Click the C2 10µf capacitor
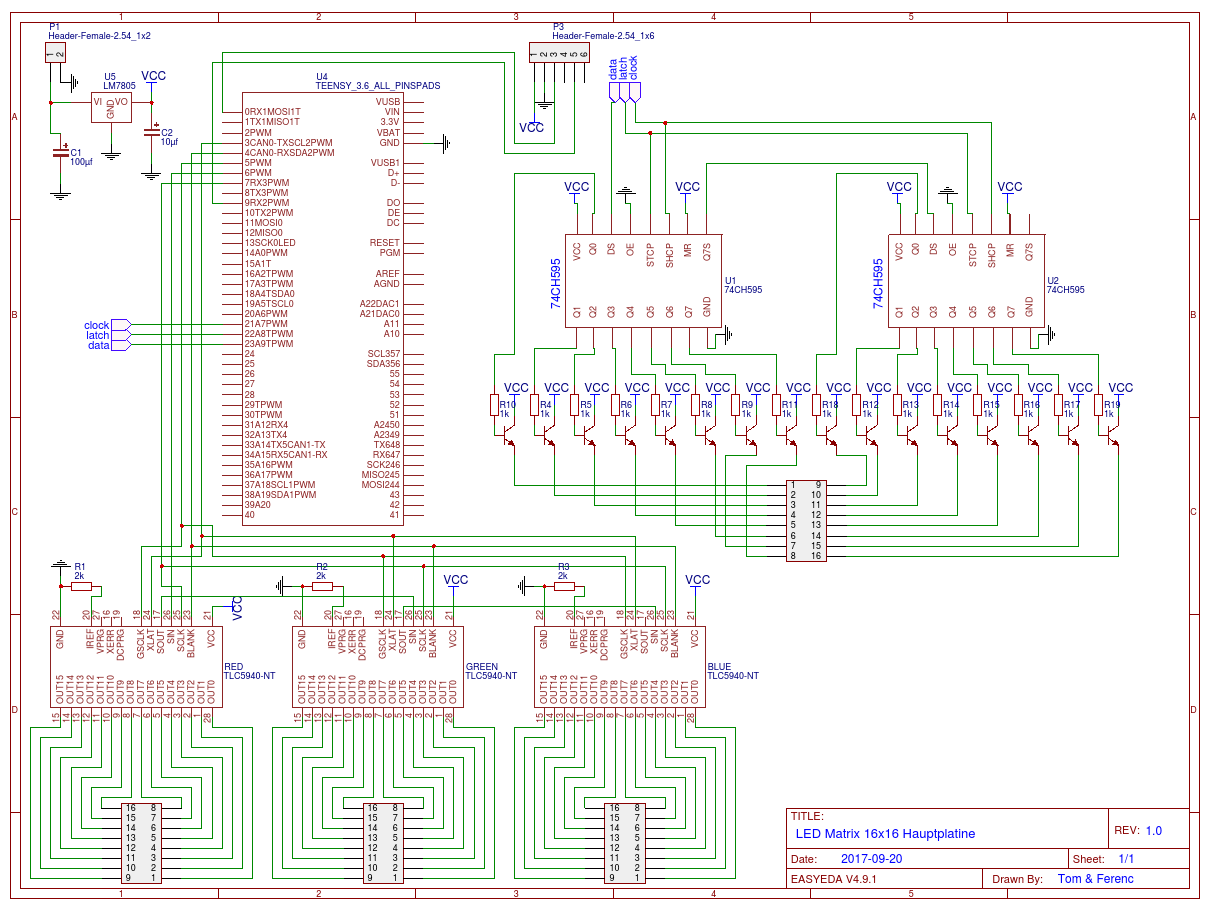The height and width of the screenshot is (909, 1212). coord(152,130)
